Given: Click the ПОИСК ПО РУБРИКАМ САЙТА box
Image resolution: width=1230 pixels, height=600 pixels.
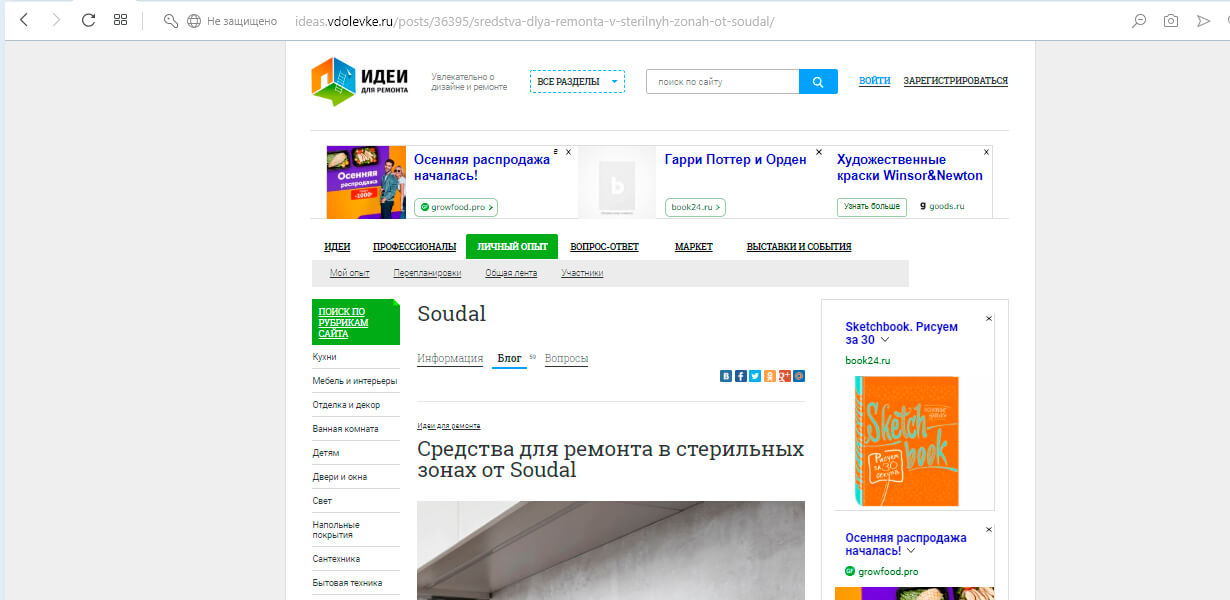Looking at the screenshot, I should (355, 322).
